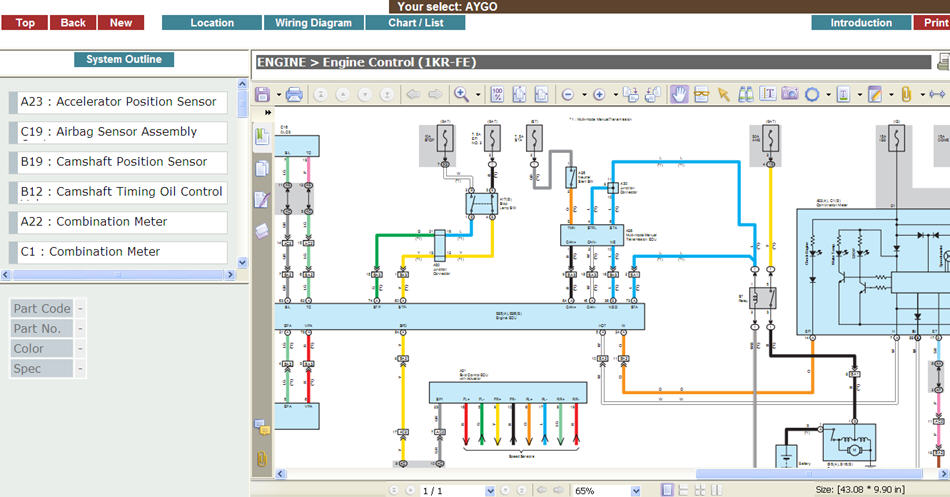Click the binoculars search icon

tap(746, 95)
